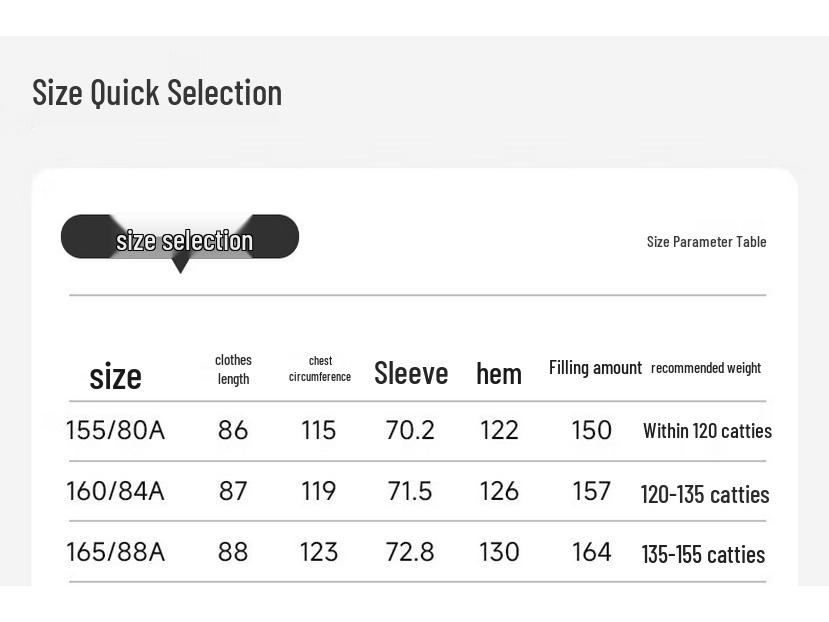Click the triangle pointer under size selection

(180, 265)
